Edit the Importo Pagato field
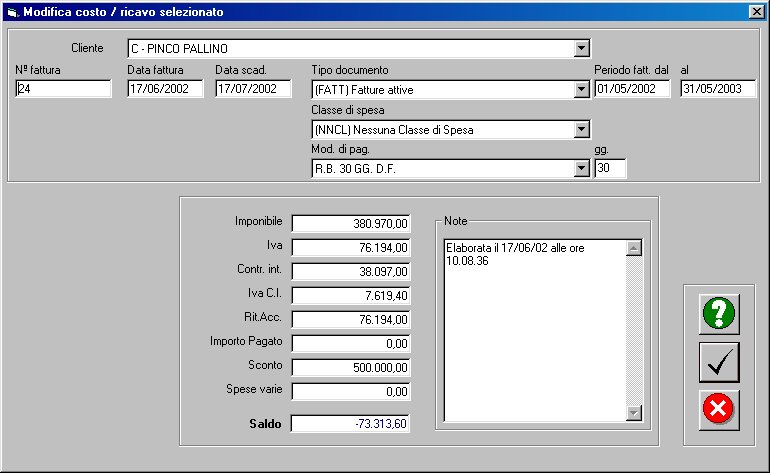770x473 pixels. click(351, 343)
